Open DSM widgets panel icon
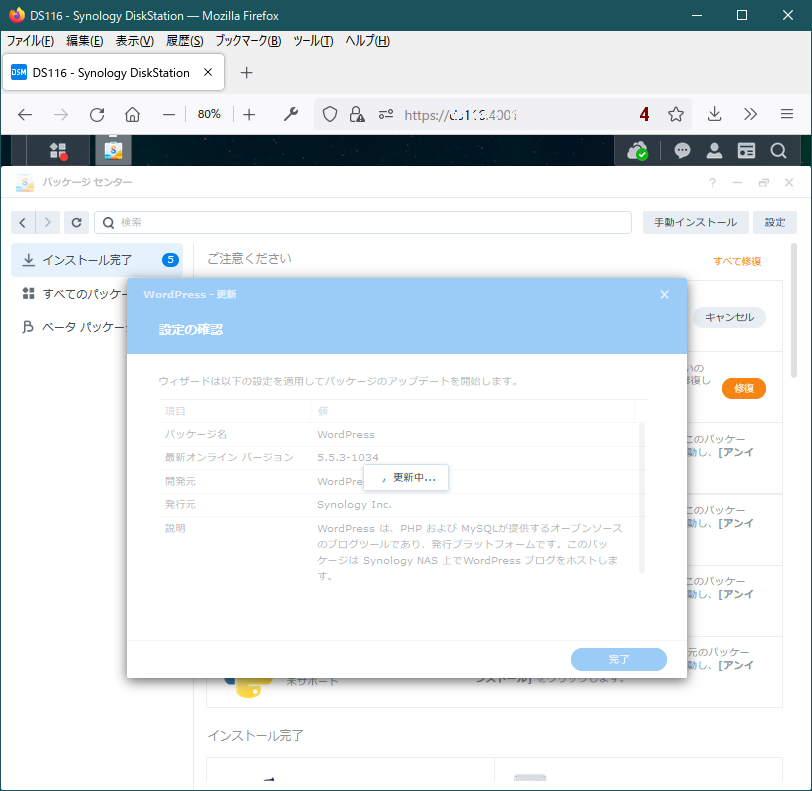812x791 pixels. (x=746, y=151)
